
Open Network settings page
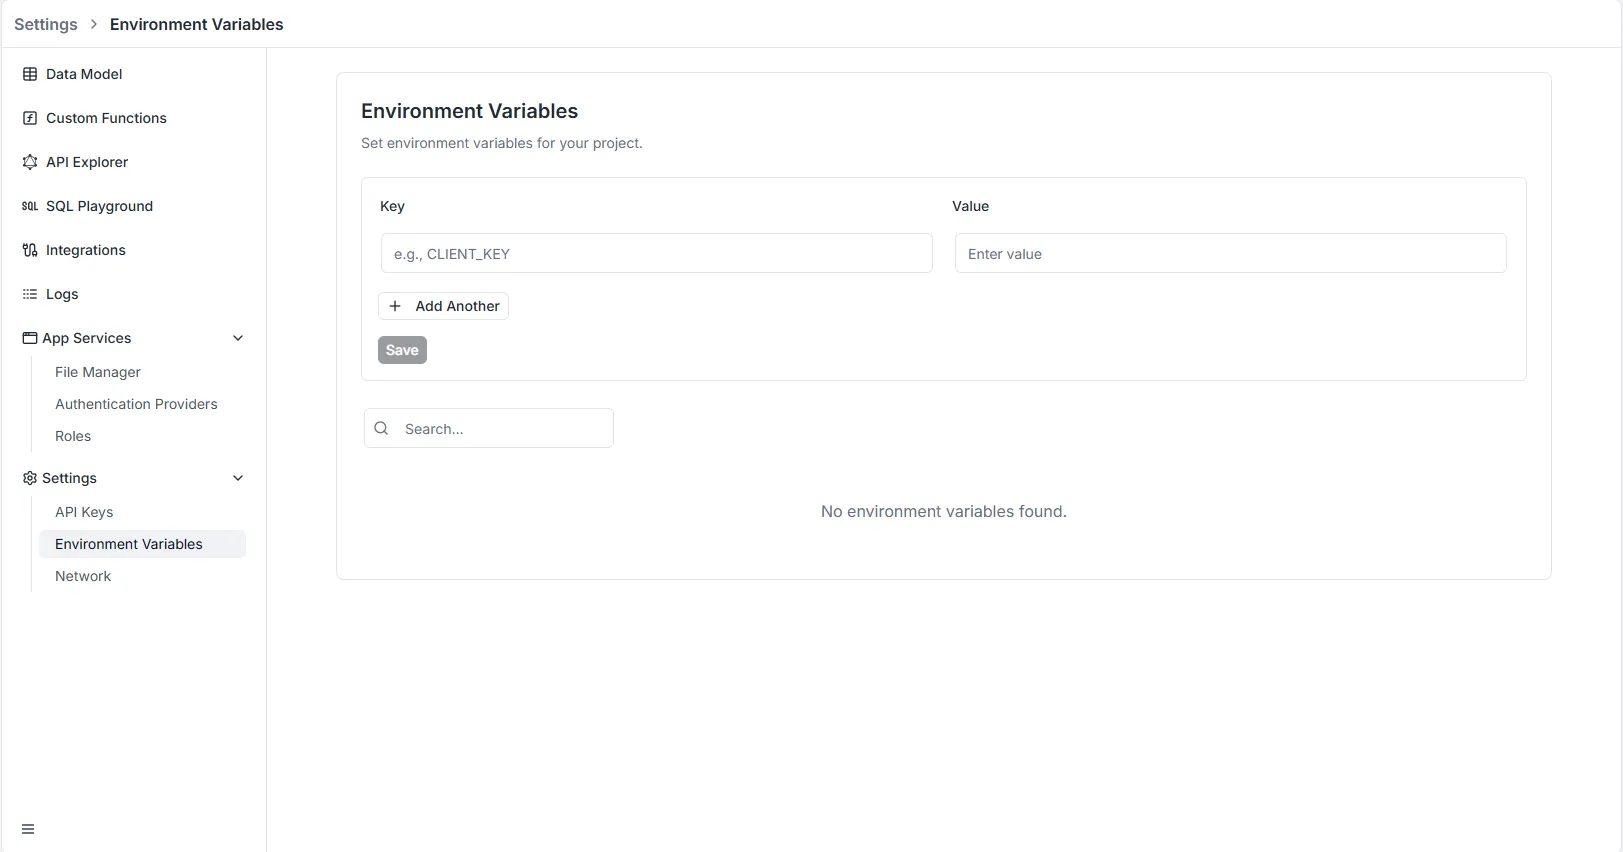tap(83, 576)
